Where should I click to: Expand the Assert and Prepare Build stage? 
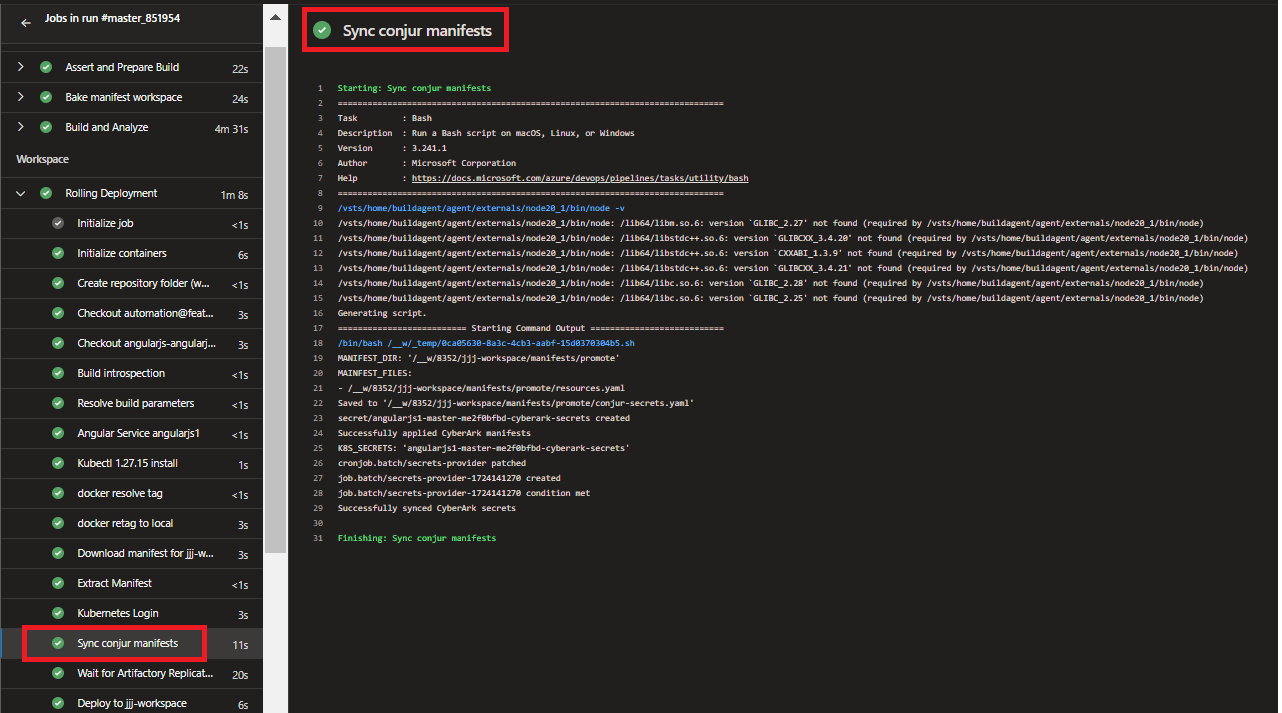tap(20, 67)
